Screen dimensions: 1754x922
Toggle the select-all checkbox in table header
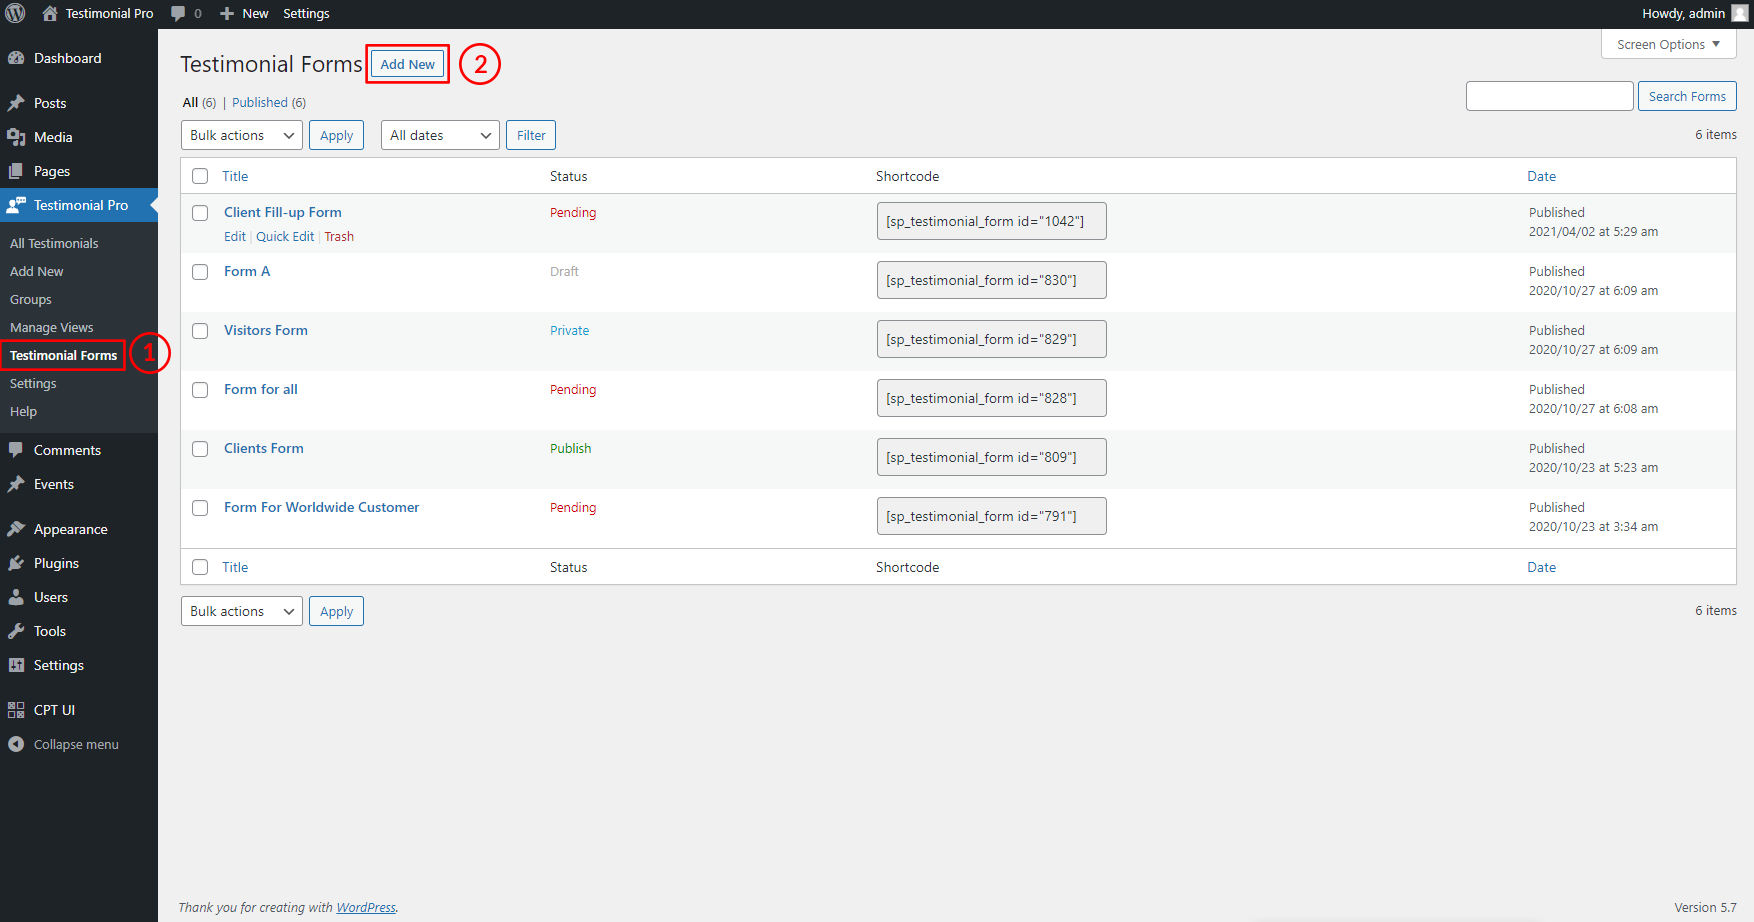coord(200,176)
